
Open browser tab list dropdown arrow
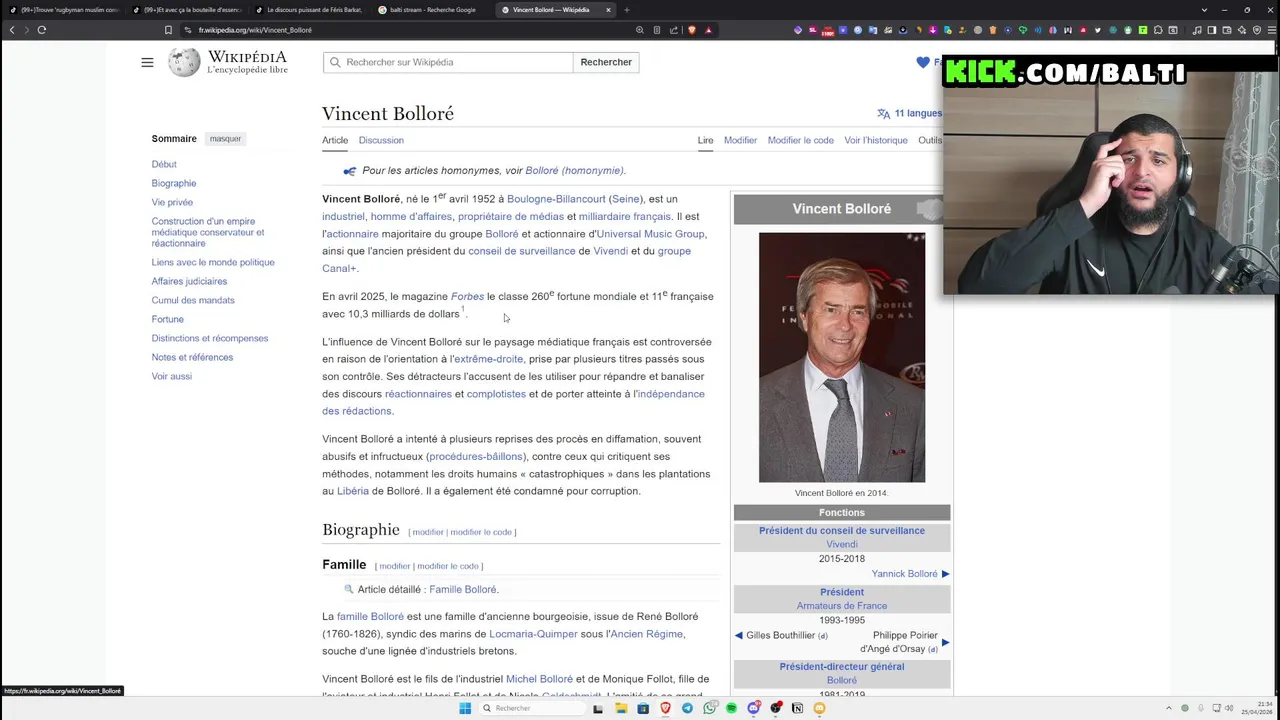click(x=1204, y=10)
